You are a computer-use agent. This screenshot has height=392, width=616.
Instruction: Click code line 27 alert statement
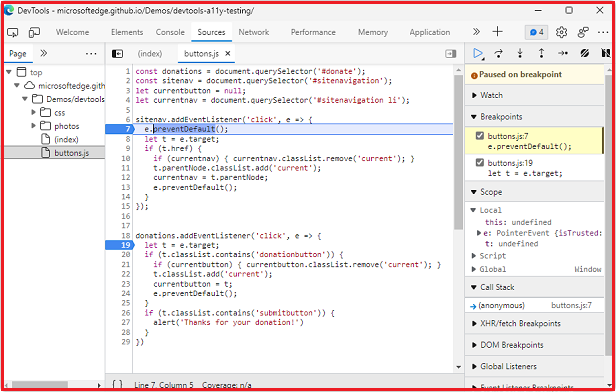[x=228, y=322]
